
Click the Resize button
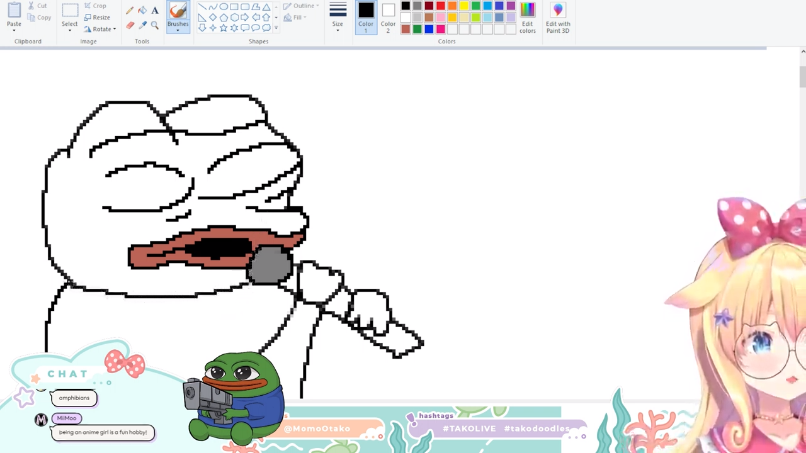pos(97,17)
